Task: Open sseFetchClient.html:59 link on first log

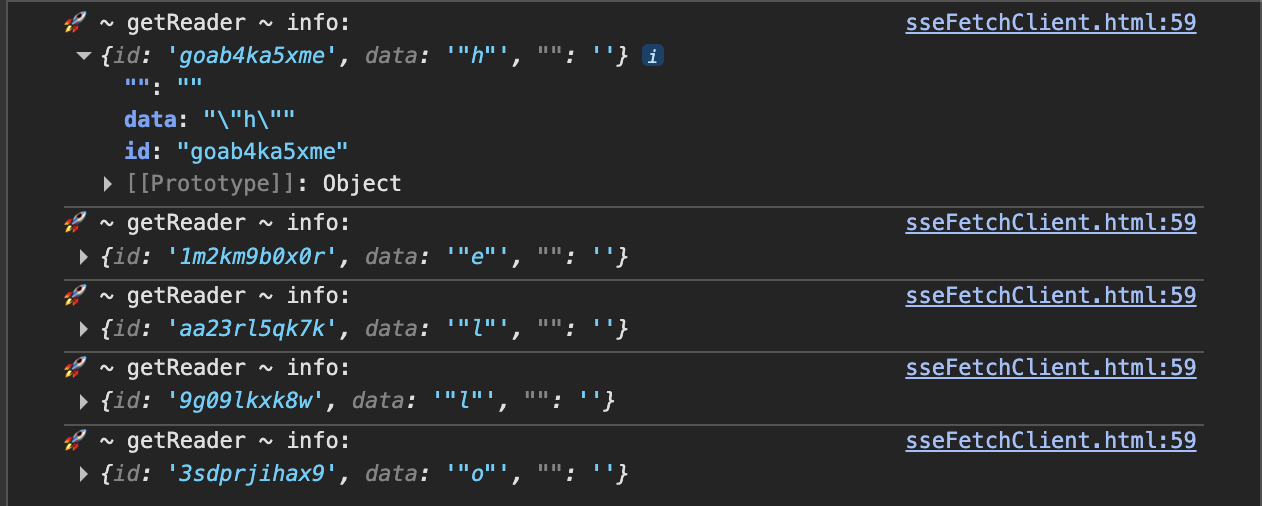Action: click(1050, 23)
